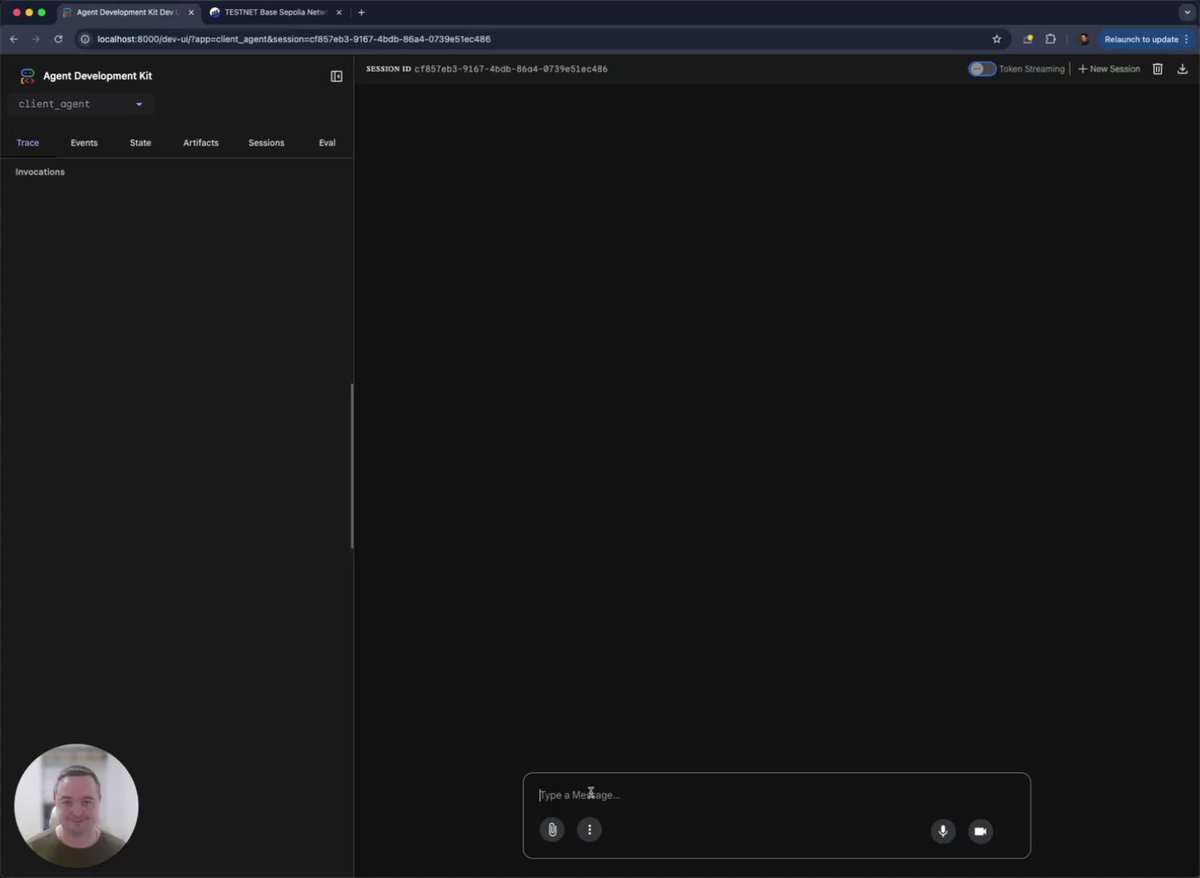Switch to the Events tab
The height and width of the screenshot is (878, 1200).
pyautogui.click(x=83, y=142)
